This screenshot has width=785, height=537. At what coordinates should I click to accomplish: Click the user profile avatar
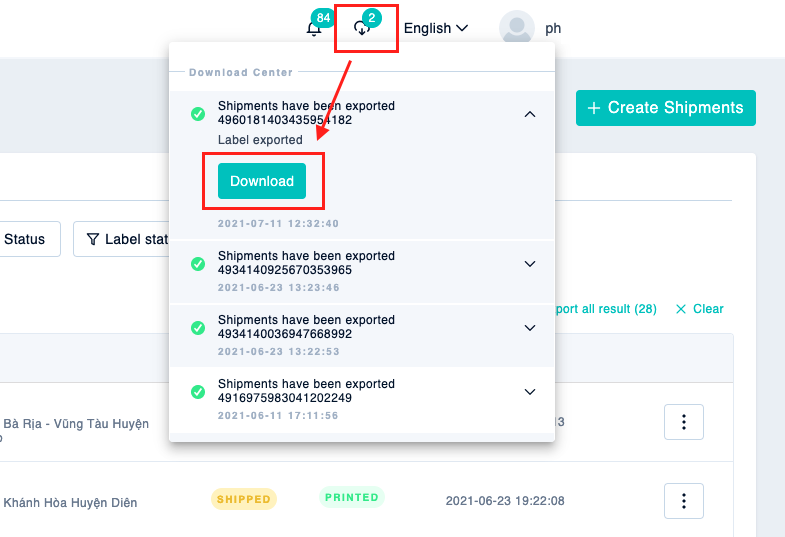pos(517,28)
